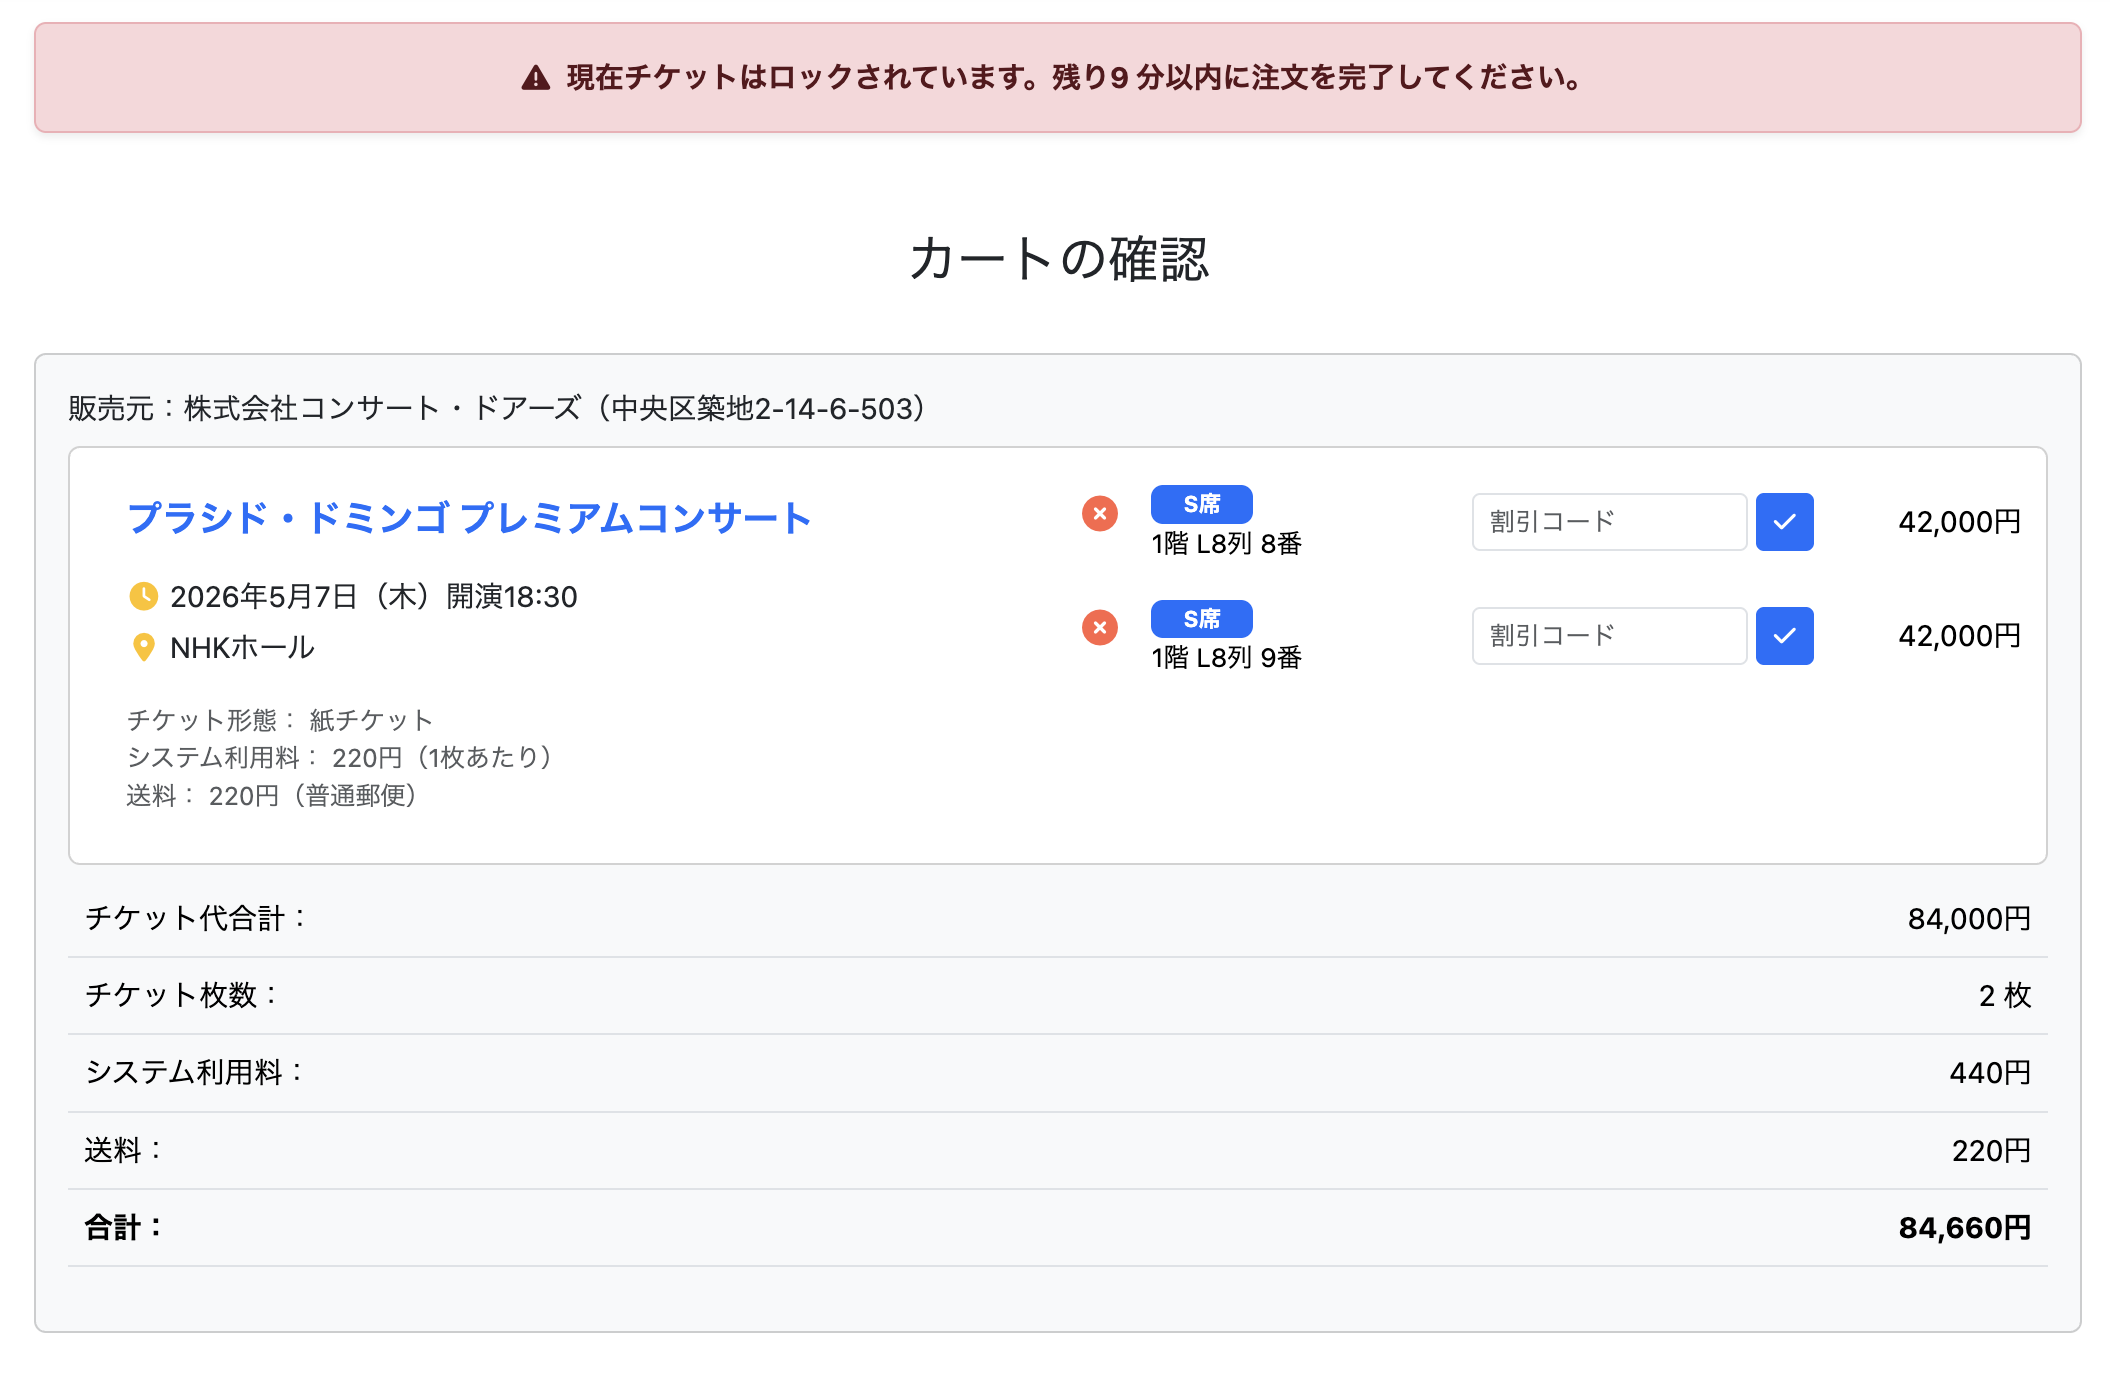Click the lock warning message banner
The height and width of the screenshot is (1380, 2110).
click(x=1055, y=79)
